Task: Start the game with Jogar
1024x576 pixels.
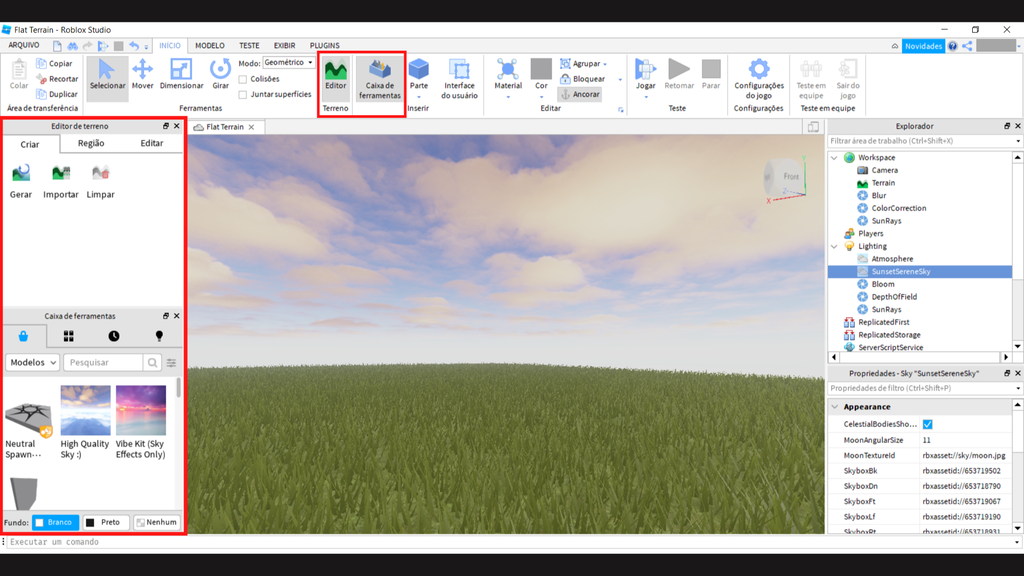Action: (x=645, y=74)
